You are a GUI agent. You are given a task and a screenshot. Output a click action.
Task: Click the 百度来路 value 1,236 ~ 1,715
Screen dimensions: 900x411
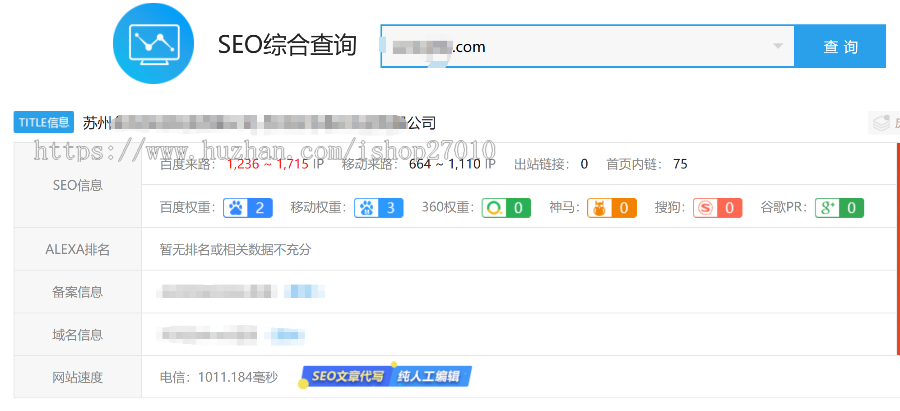coord(267,164)
